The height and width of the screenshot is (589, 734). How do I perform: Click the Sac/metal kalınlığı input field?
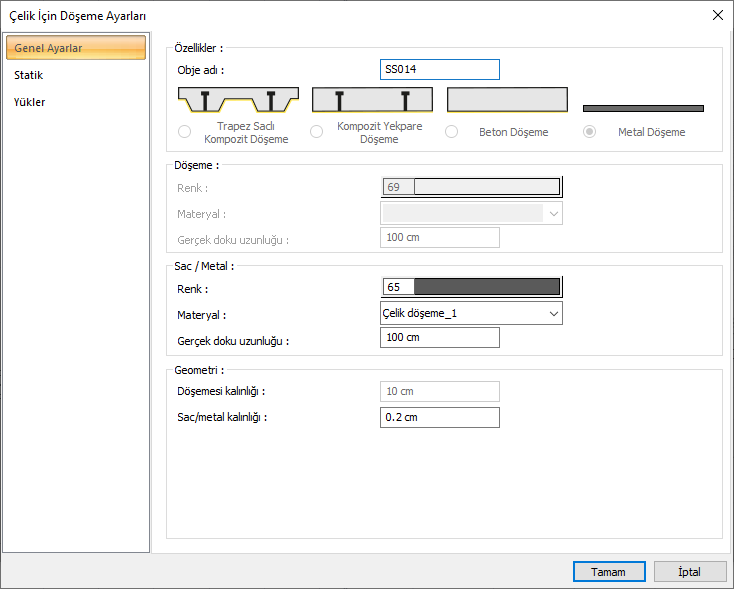tap(440, 417)
